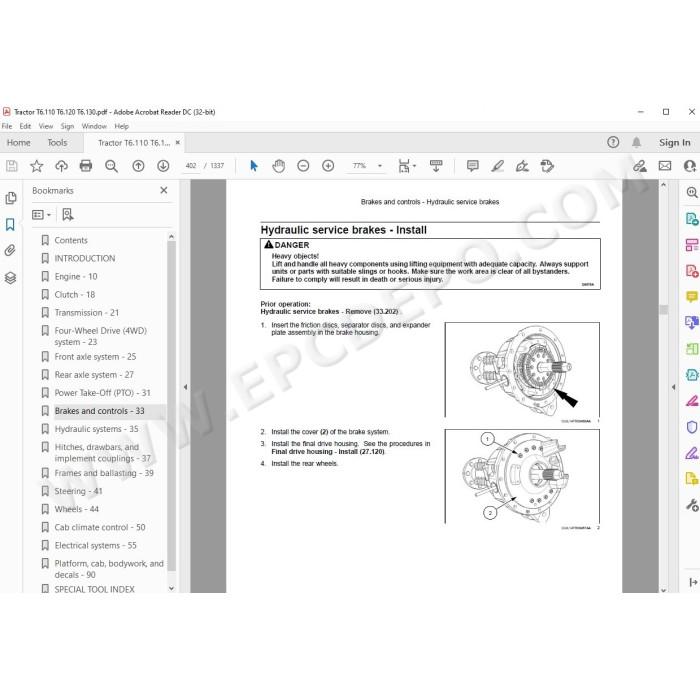Open the bookmark options dropdown
Image resolution: width=700 pixels, height=700 pixels.
tap(42, 215)
